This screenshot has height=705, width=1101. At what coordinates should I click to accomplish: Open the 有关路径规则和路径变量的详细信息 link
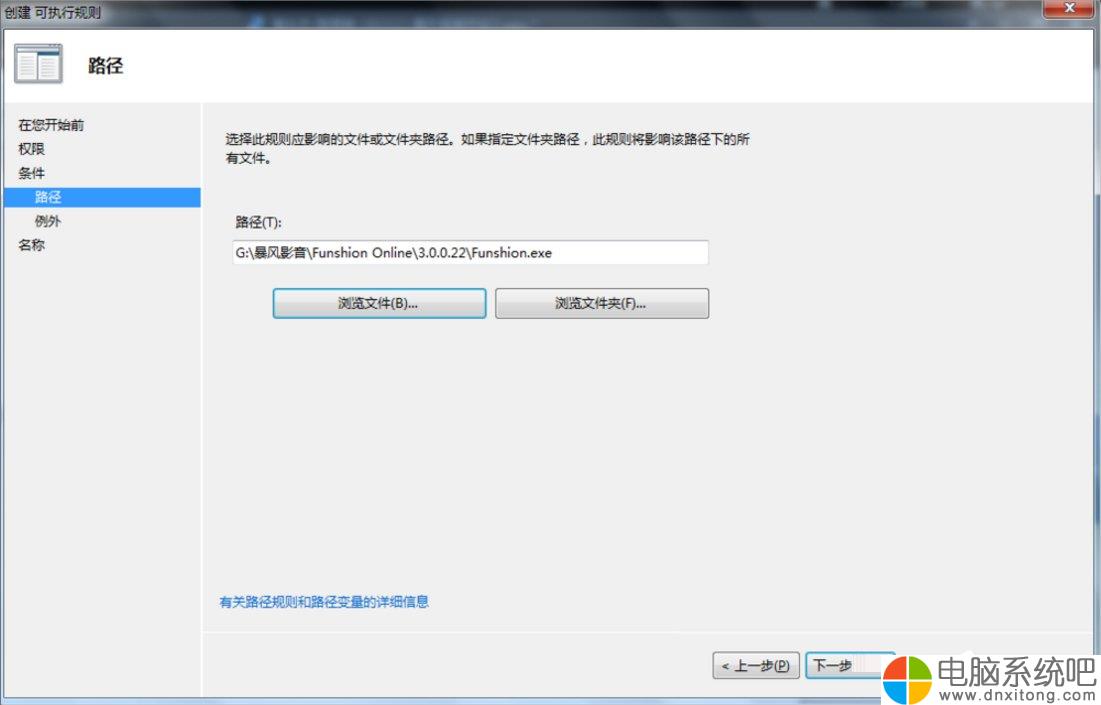click(x=324, y=602)
